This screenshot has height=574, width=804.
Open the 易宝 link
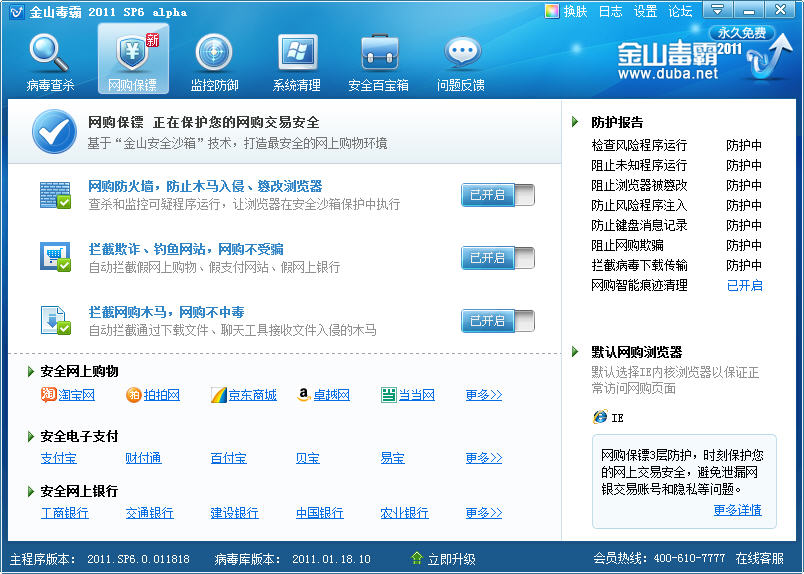click(x=392, y=458)
